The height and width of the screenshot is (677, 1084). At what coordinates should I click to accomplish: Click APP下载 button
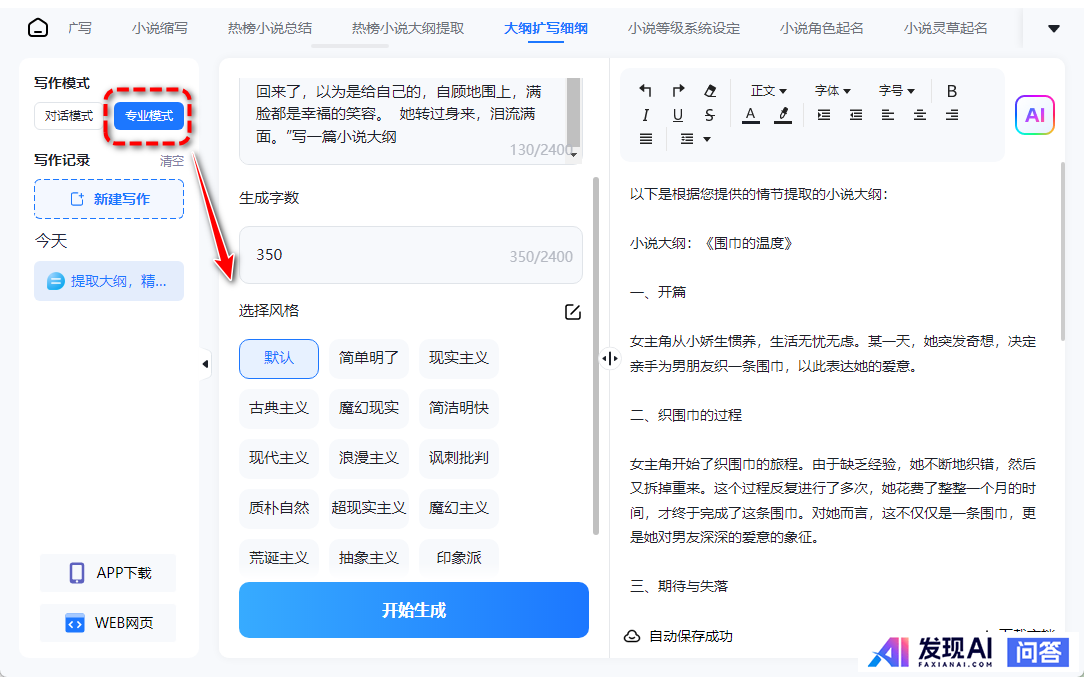click(108, 573)
